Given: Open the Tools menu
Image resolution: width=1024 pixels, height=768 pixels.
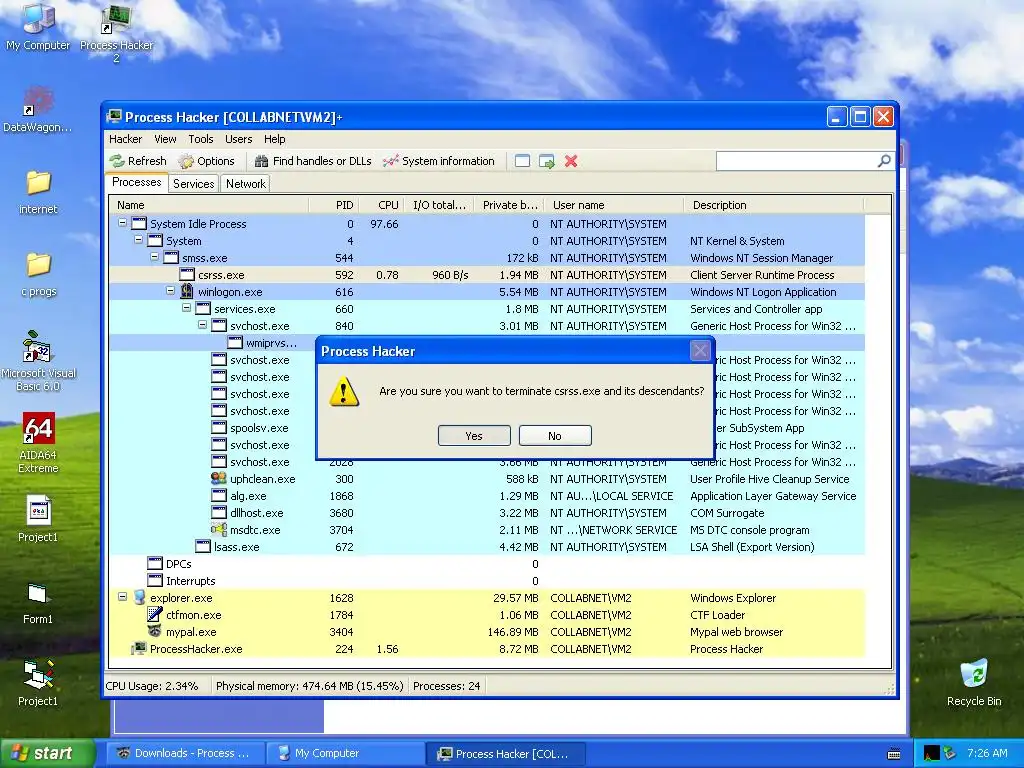Looking at the screenshot, I should point(200,139).
